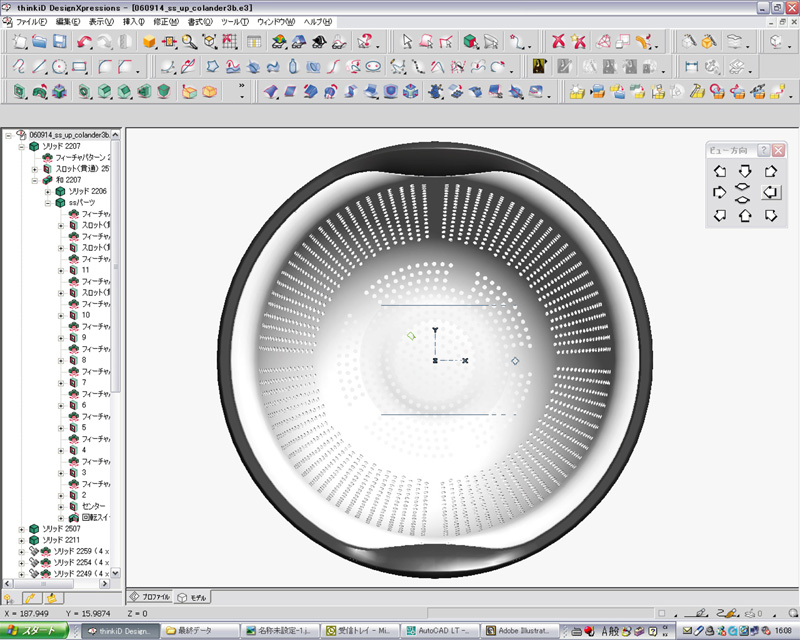Expand the ソリッド 2206 tree node
800x640 pixels.
point(47,191)
